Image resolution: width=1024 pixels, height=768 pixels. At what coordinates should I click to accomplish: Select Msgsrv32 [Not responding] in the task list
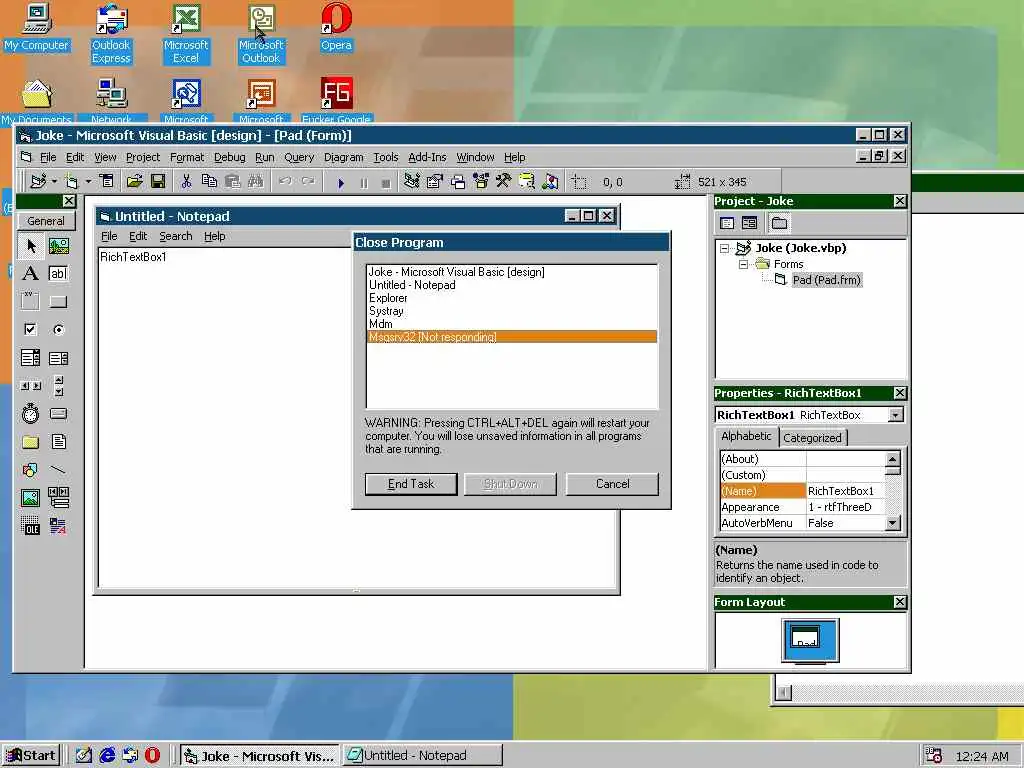pyautogui.click(x=512, y=337)
